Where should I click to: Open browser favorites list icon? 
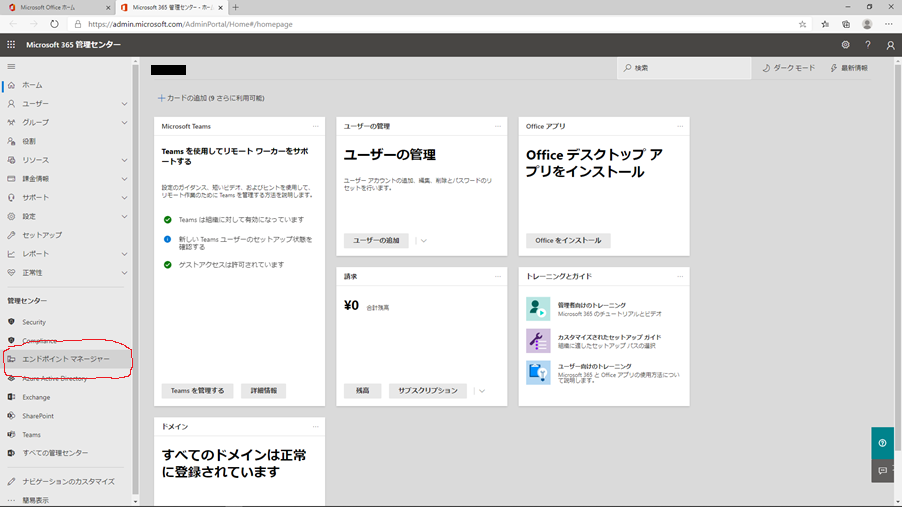pyautogui.click(x=825, y=24)
